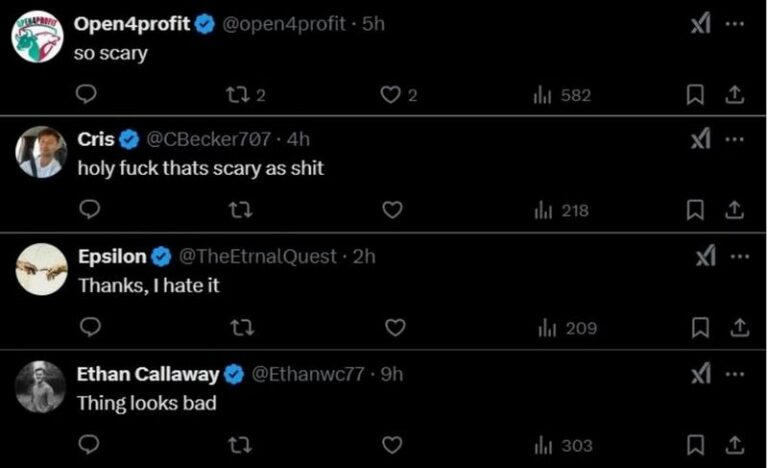
Task: Like Cris's "scary as shit" reply
Action: [393, 210]
